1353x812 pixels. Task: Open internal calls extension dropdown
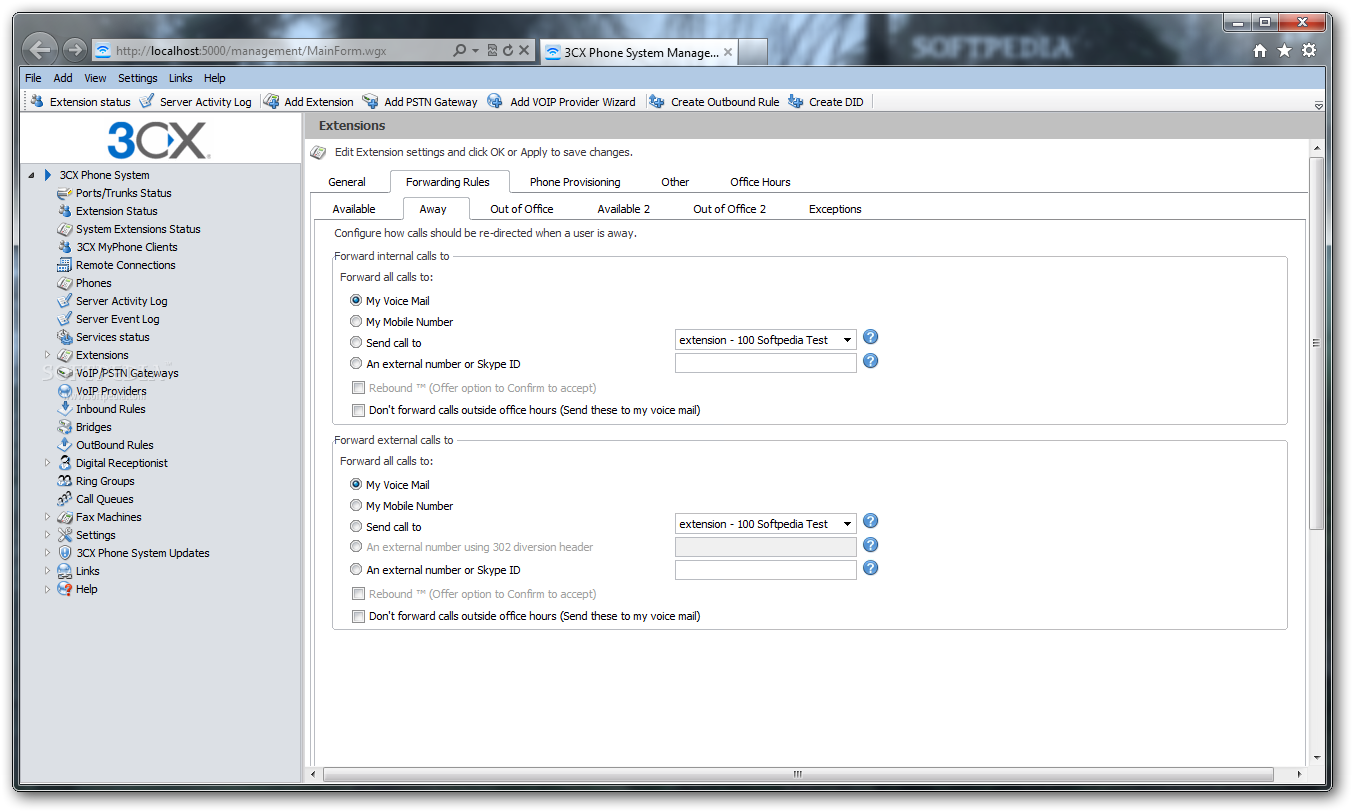766,340
